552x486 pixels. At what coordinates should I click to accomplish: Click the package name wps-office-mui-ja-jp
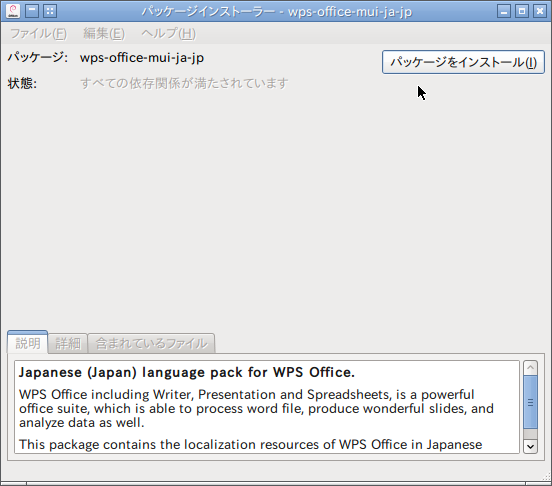coord(142,58)
